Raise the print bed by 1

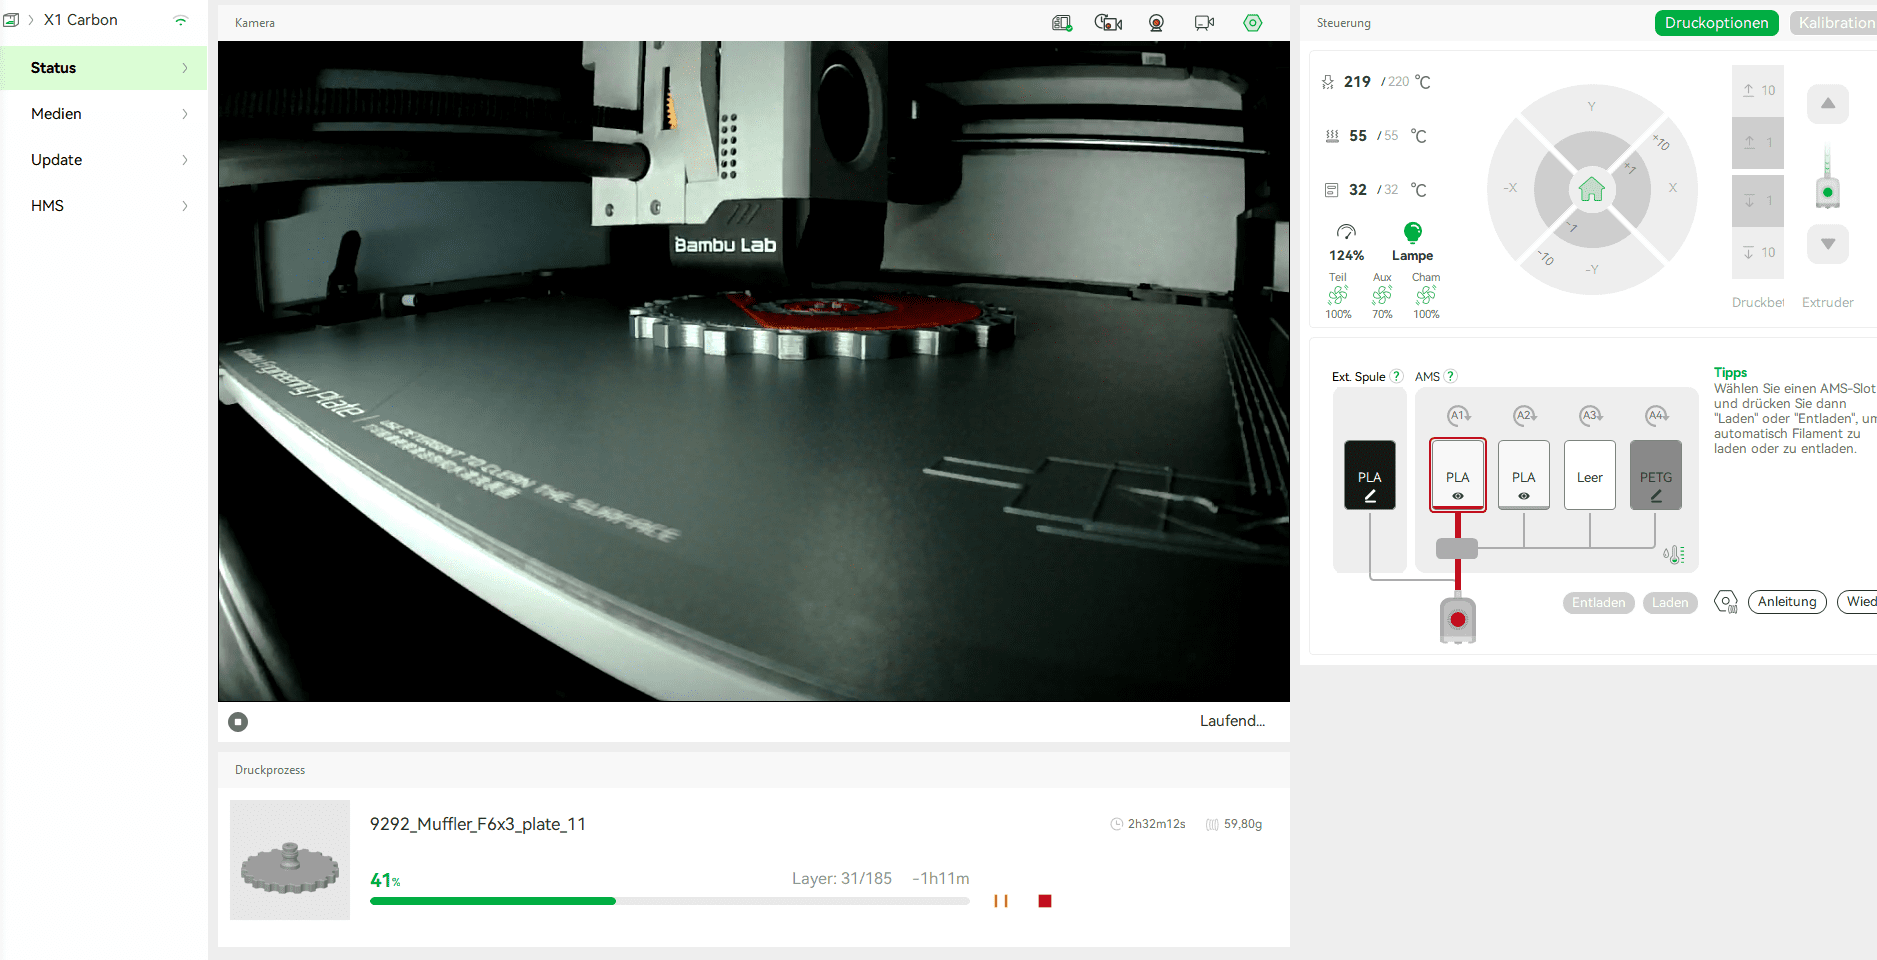(1758, 142)
